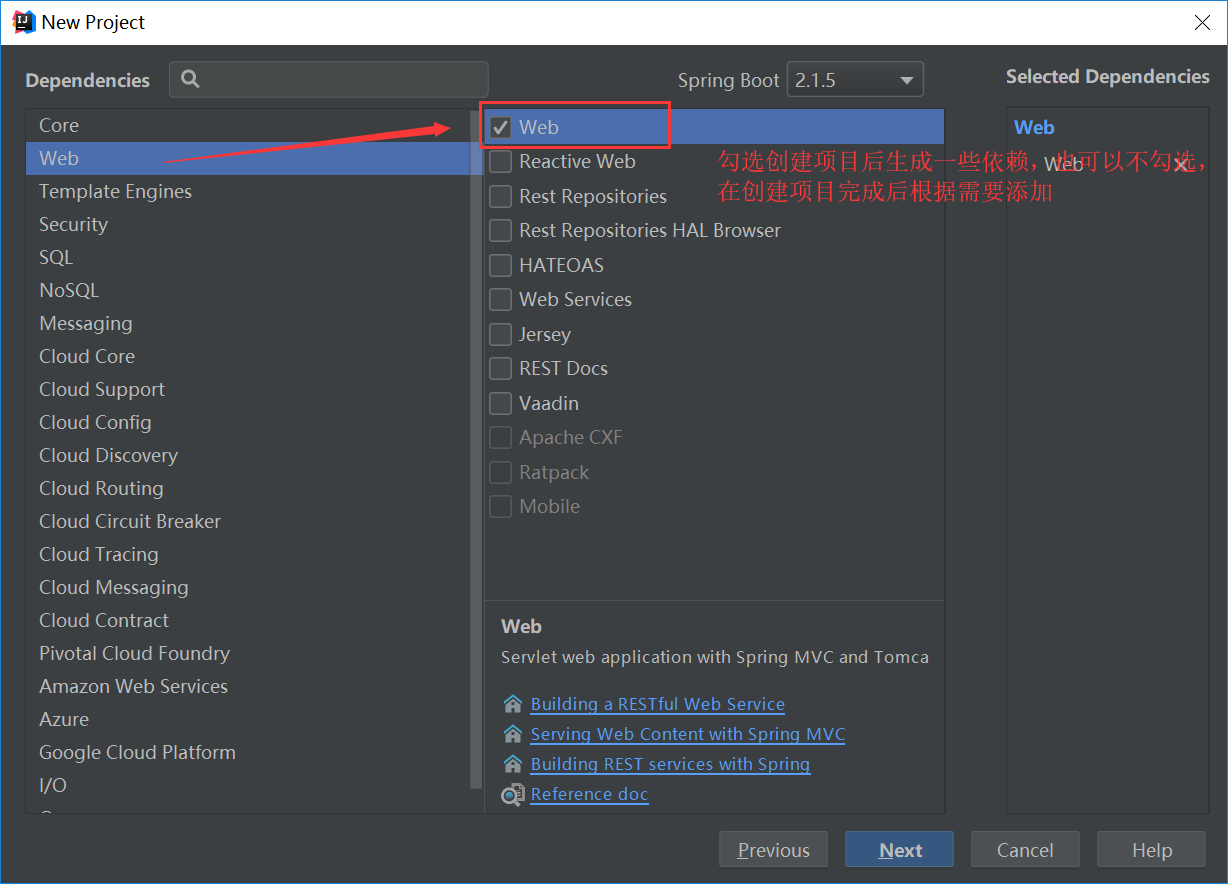Enable the Vaadin checkbox
Image resolution: width=1228 pixels, height=884 pixels.
tap(501, 403)
